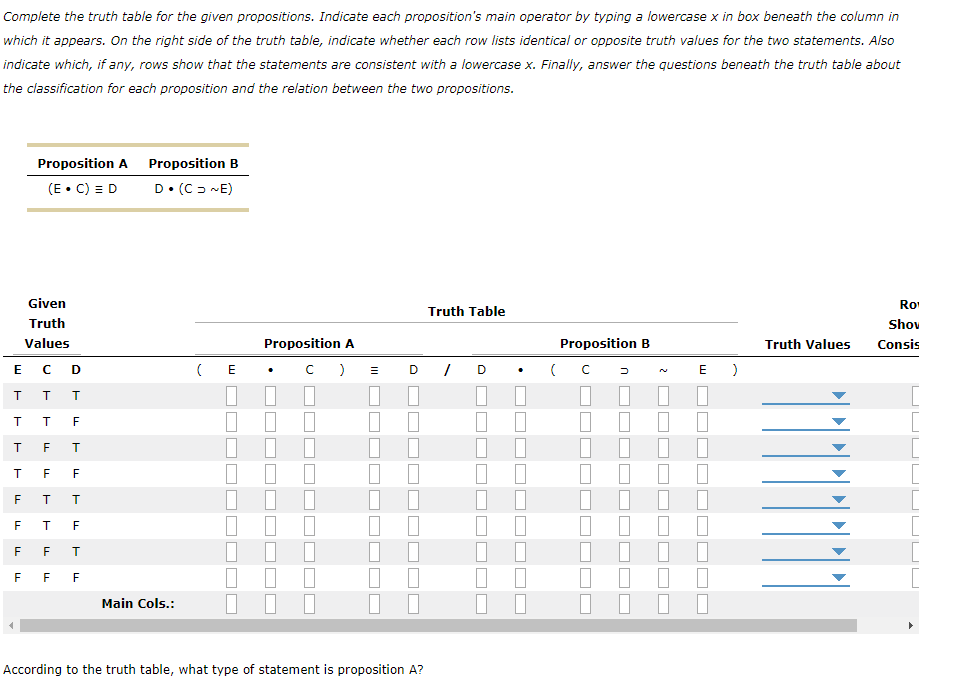Select the tilde column box in the top row
The image size is (973, 692).
point(662,395)
